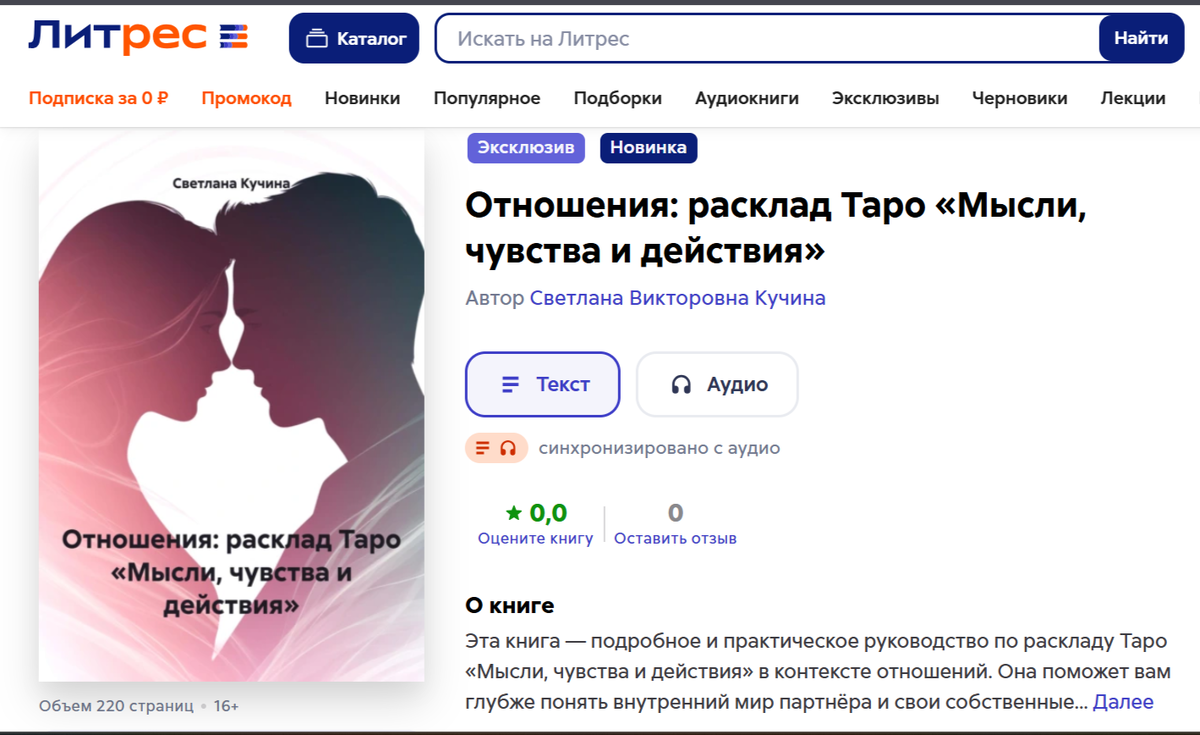1200x735 pixels.
Task: Toggle the Эксклюзив badge
Action: pyautogui.click(x=526, y=147)
